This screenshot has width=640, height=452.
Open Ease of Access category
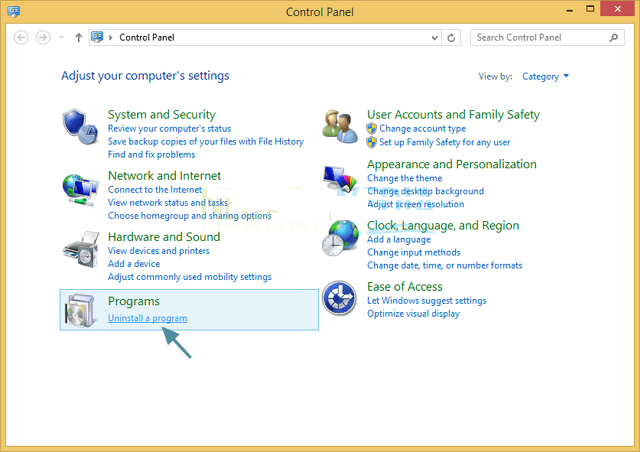(x=404, y=287)
